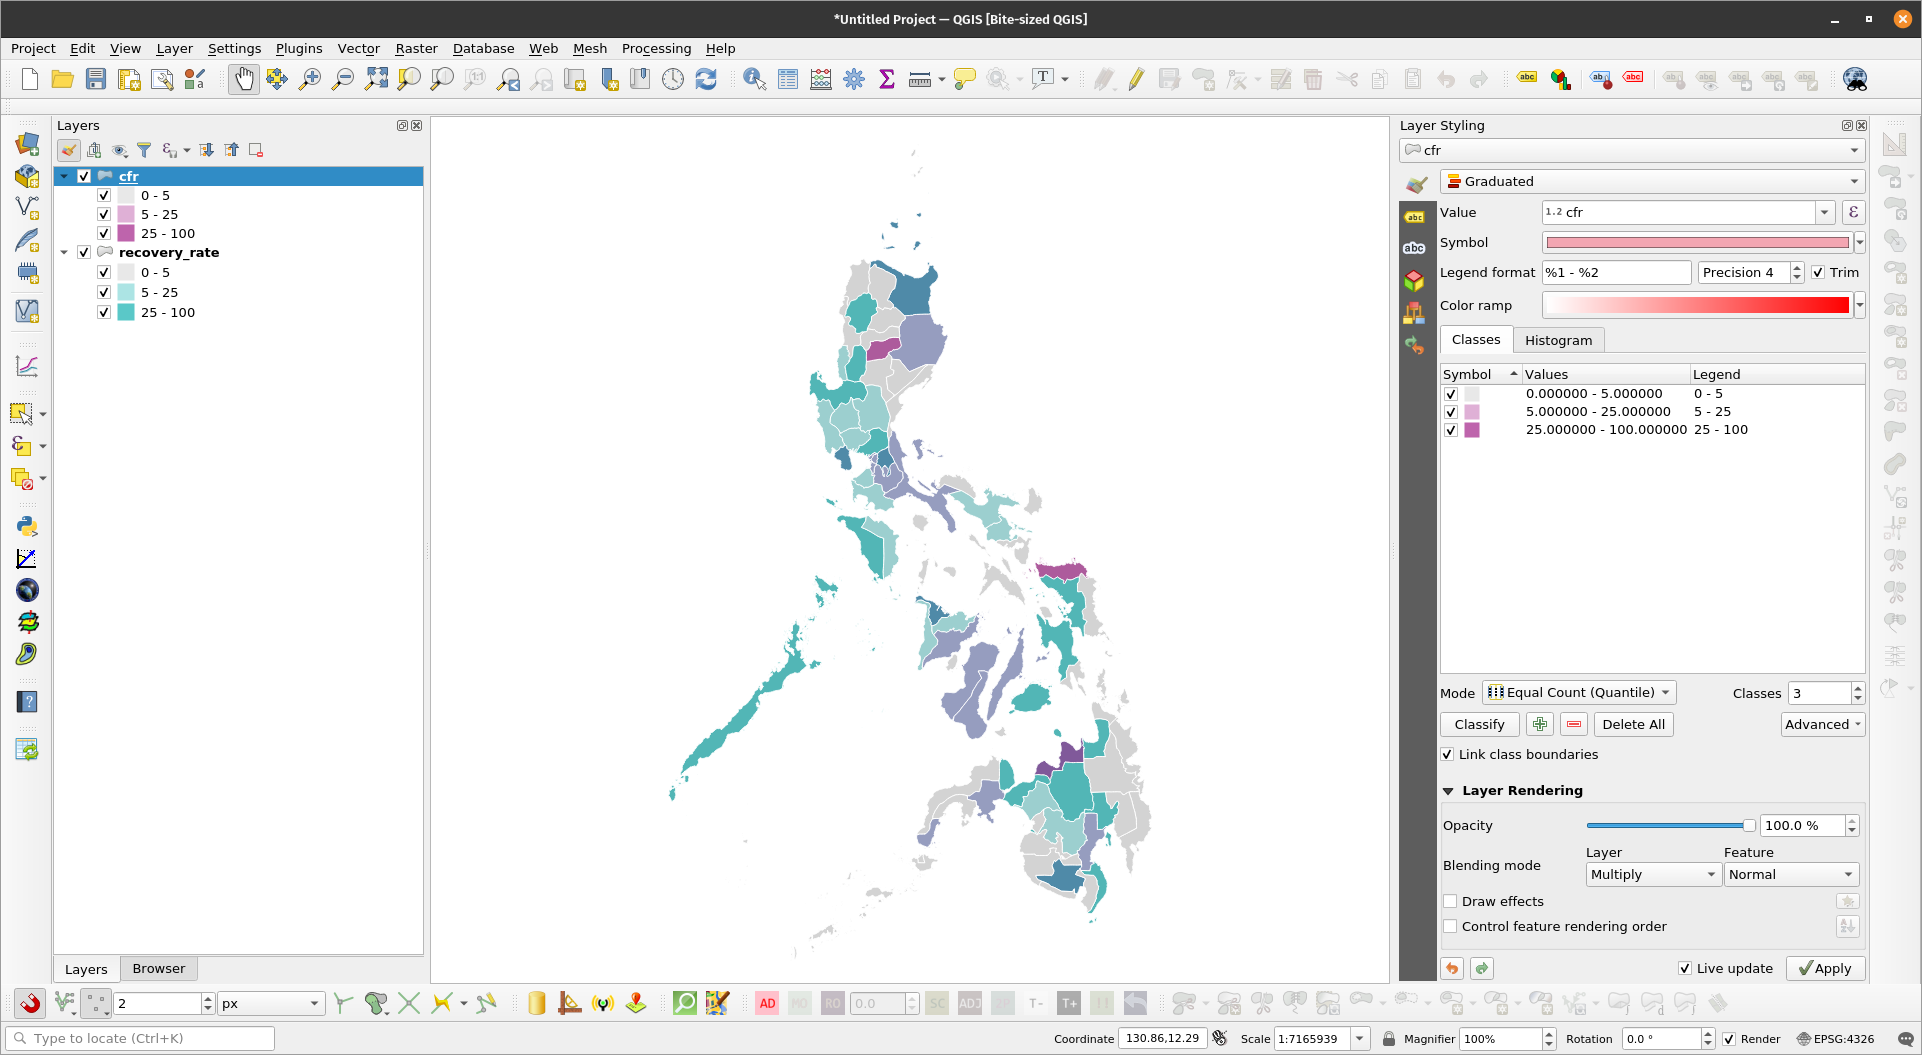
Task: Uncheck the Live update checkbox
Action: (x=1685, y=968)
